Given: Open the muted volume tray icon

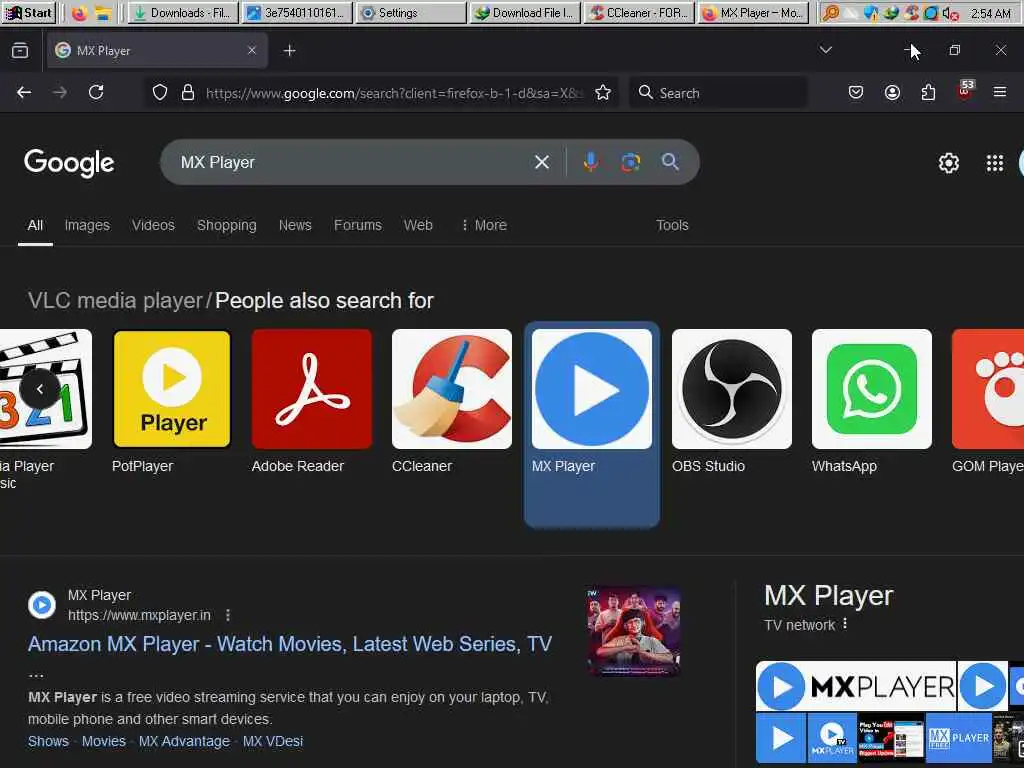Looking at the screenshot, I should pyautogui.click(x=950, y=13).
